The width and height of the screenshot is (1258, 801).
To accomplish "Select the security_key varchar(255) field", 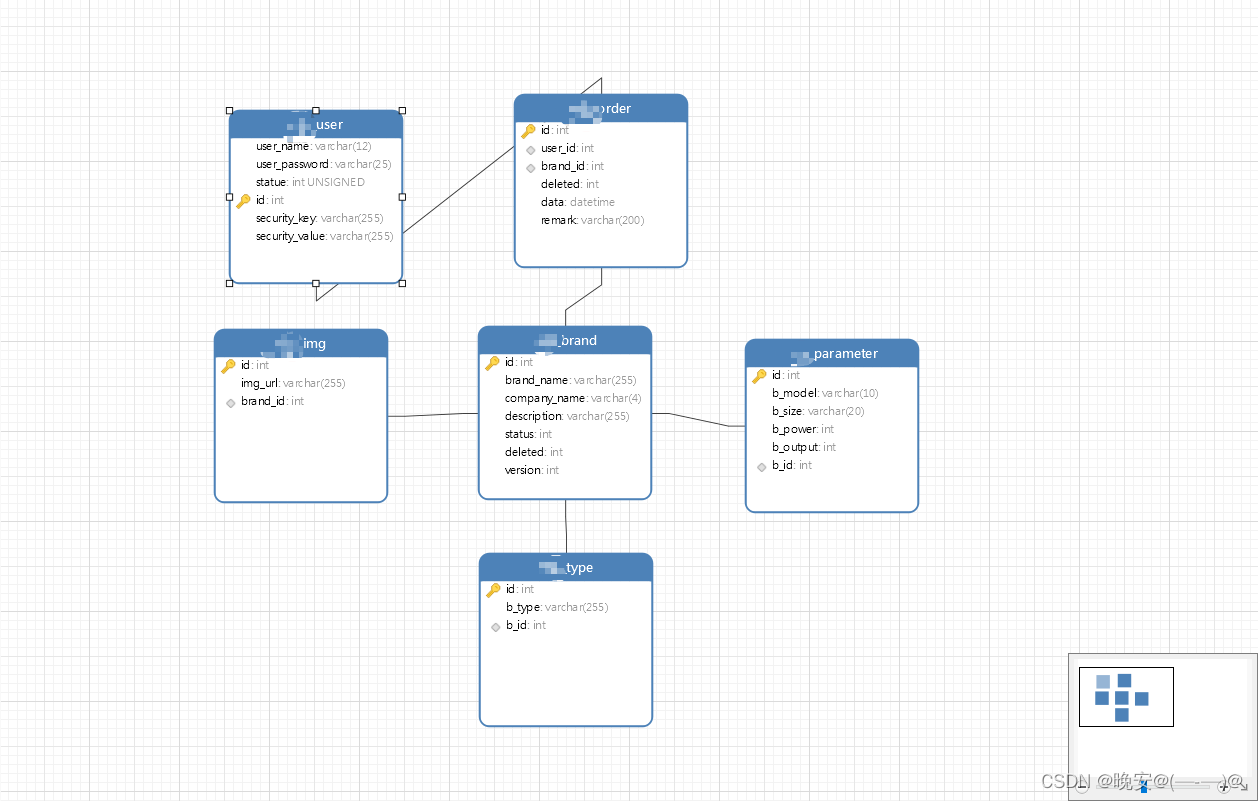I will coord(320,219).
